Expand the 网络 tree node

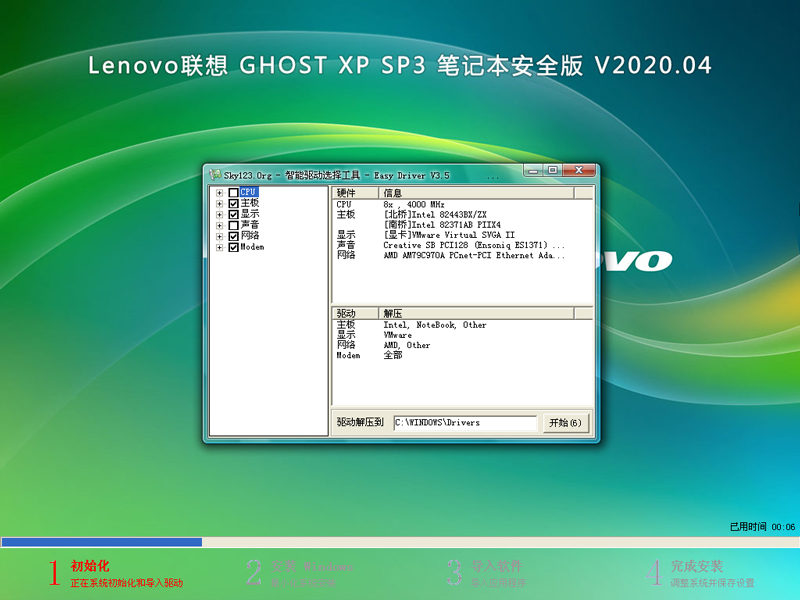(x=219, y=236)
